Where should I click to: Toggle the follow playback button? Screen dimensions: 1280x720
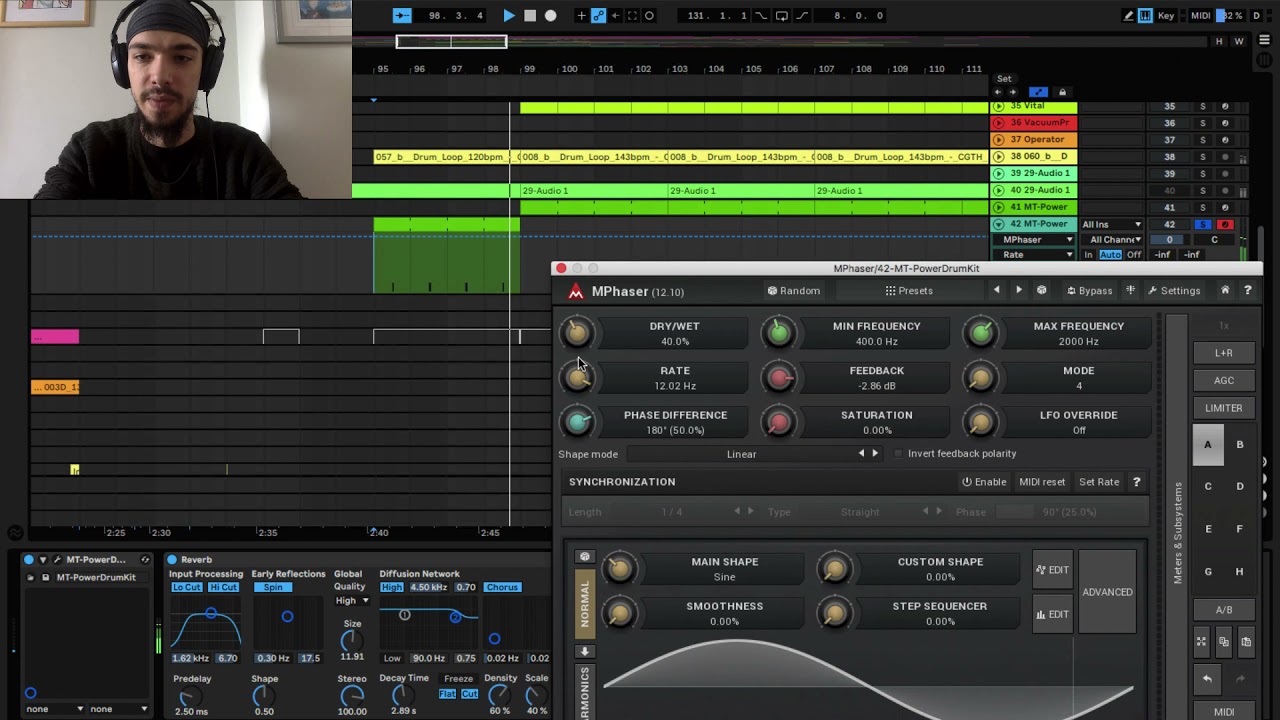click(401, 15)
